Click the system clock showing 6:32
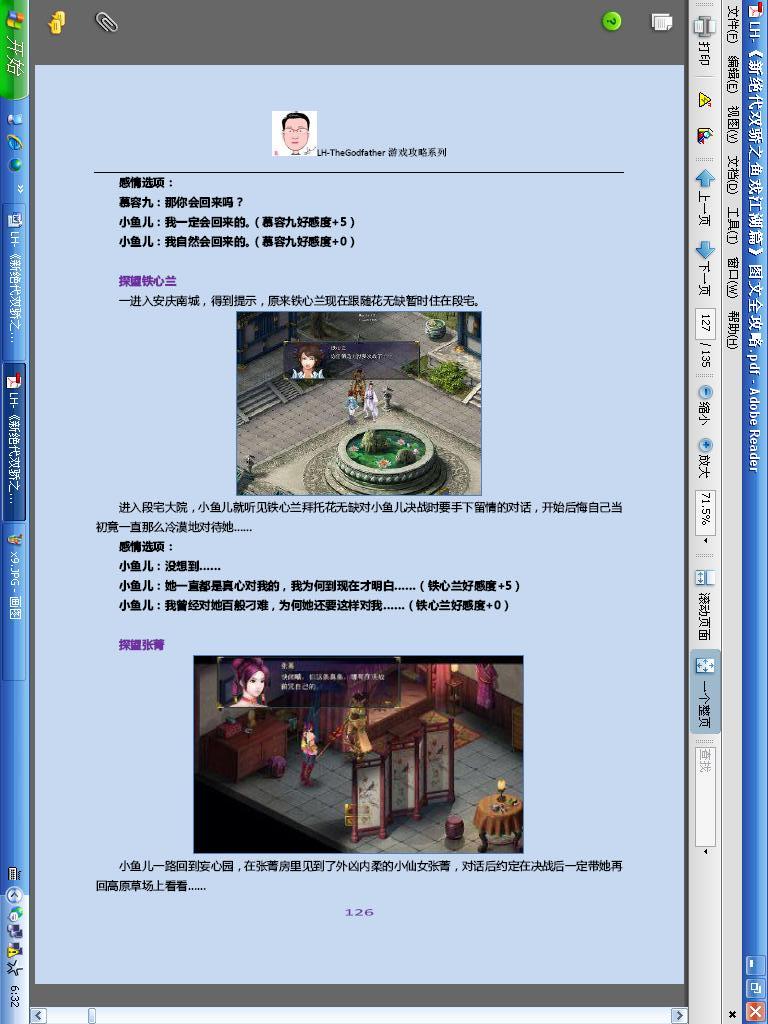Viewport: 768px width, 1024px height. tap(14, 996)
